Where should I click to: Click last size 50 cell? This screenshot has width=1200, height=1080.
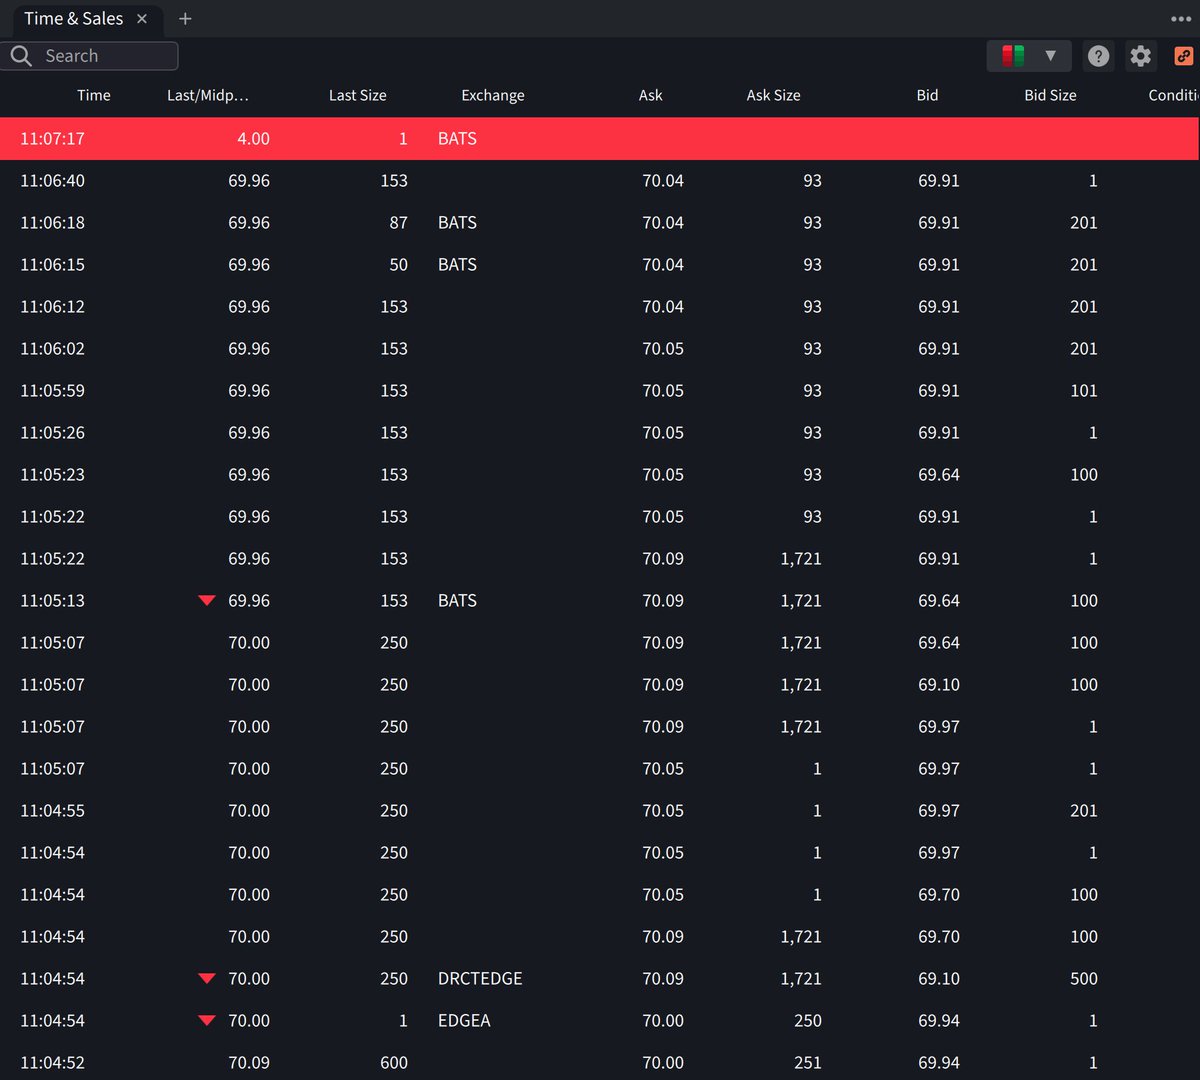(x=398, y=265)
